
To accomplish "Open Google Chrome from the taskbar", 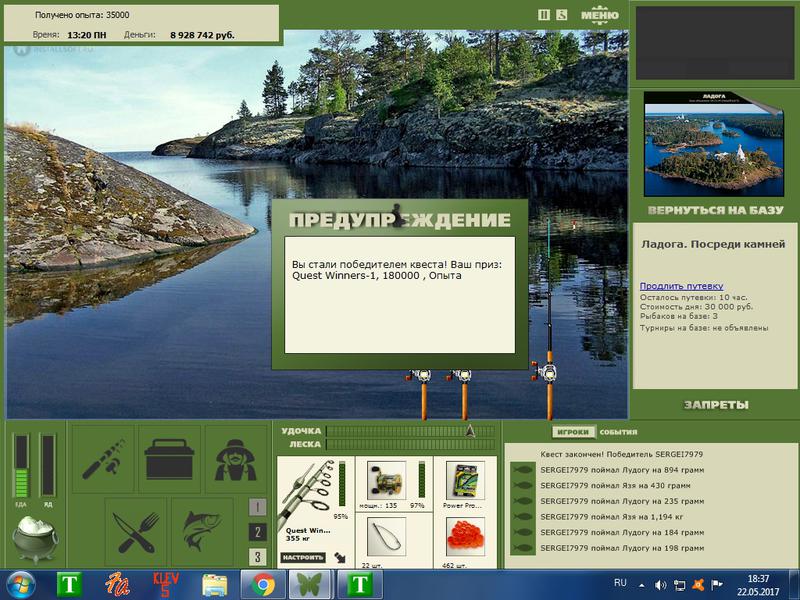I will (x=263, y=585).
